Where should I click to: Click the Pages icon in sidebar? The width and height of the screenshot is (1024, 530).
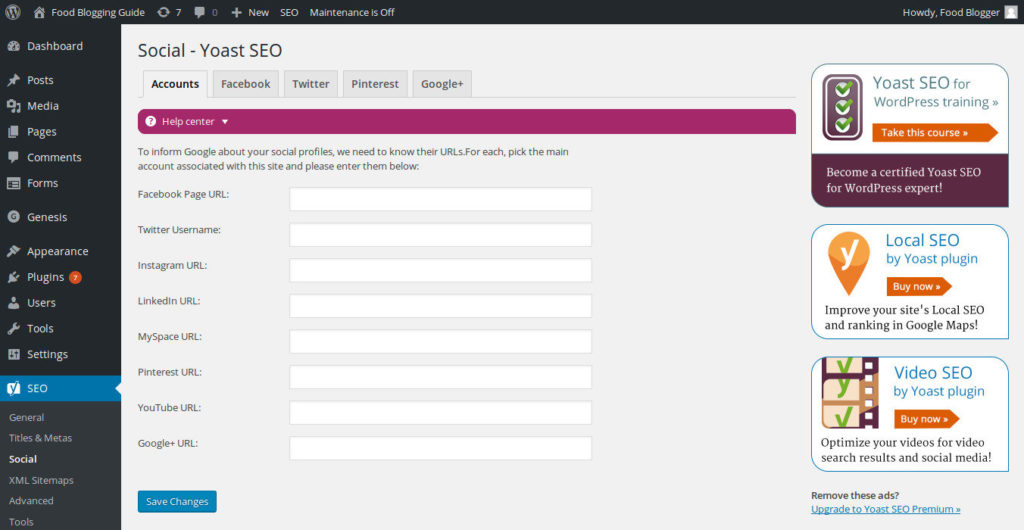coord(13,132)
